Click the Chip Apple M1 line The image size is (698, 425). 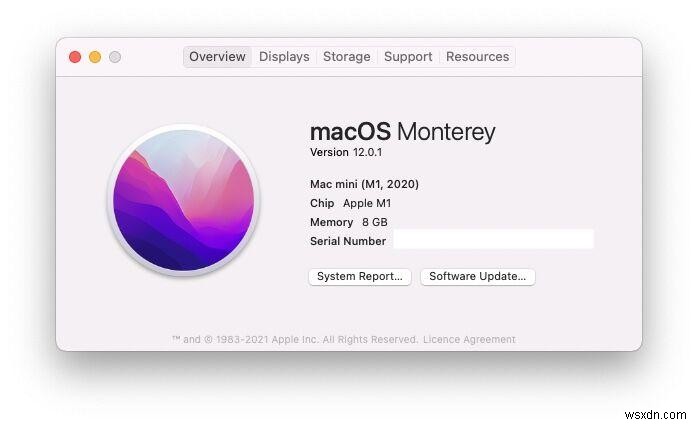point(350,203)
